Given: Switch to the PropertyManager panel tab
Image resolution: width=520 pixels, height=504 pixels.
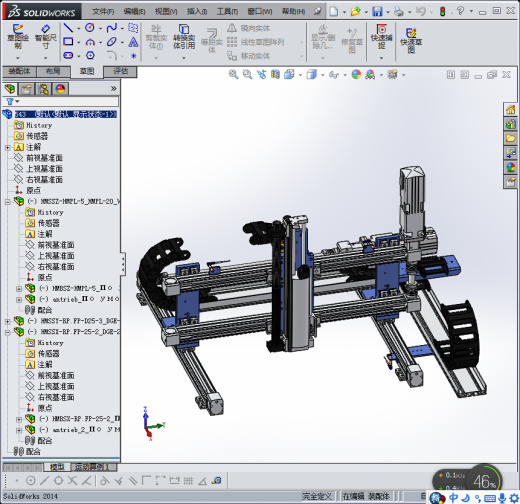Looking at the screenshot, I should click(27, 89).
